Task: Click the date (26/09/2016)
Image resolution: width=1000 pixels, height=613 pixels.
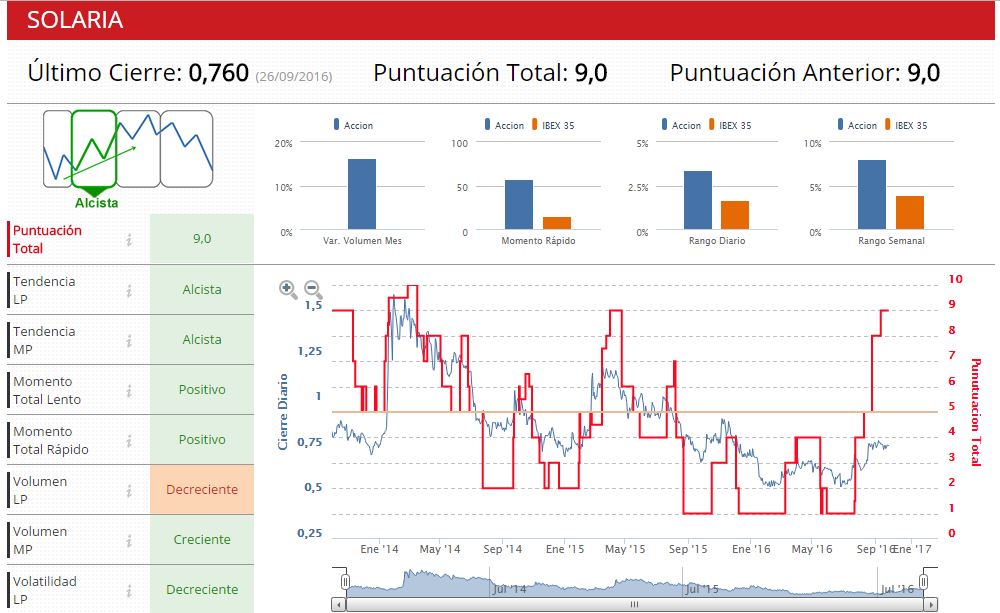Action: 293,77
